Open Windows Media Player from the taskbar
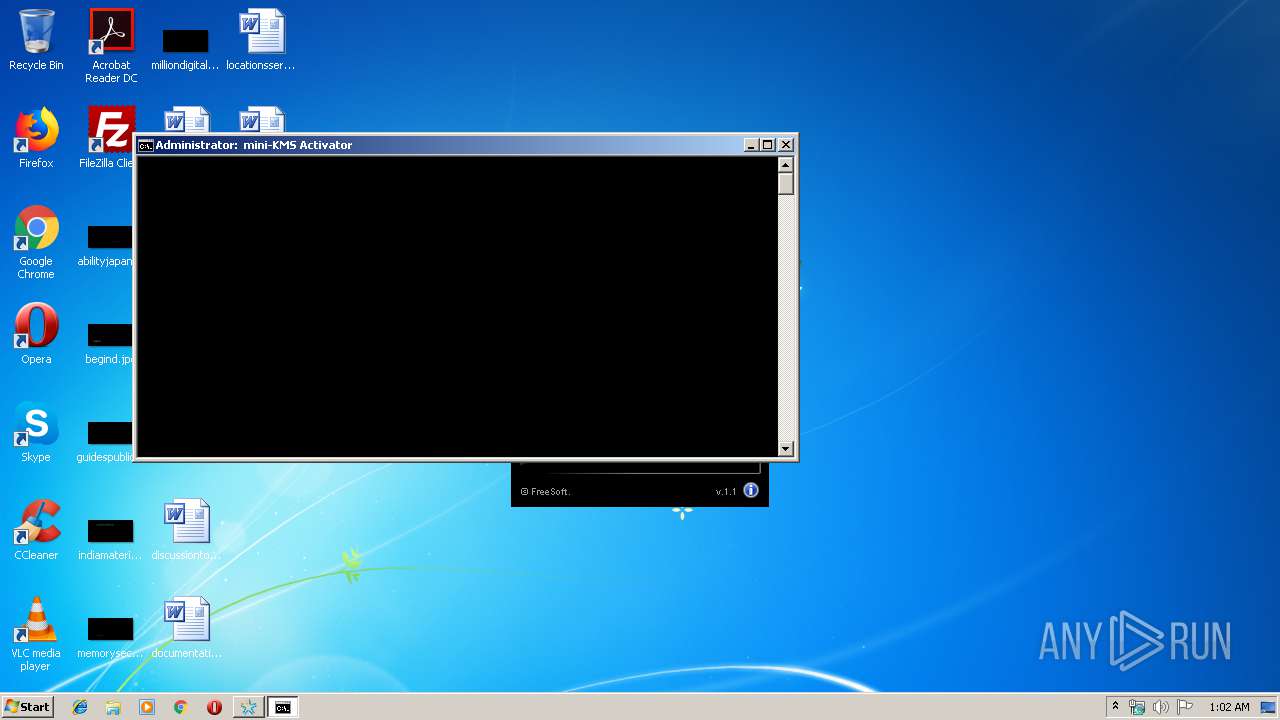1280x720 pixels. click(147, 707)
